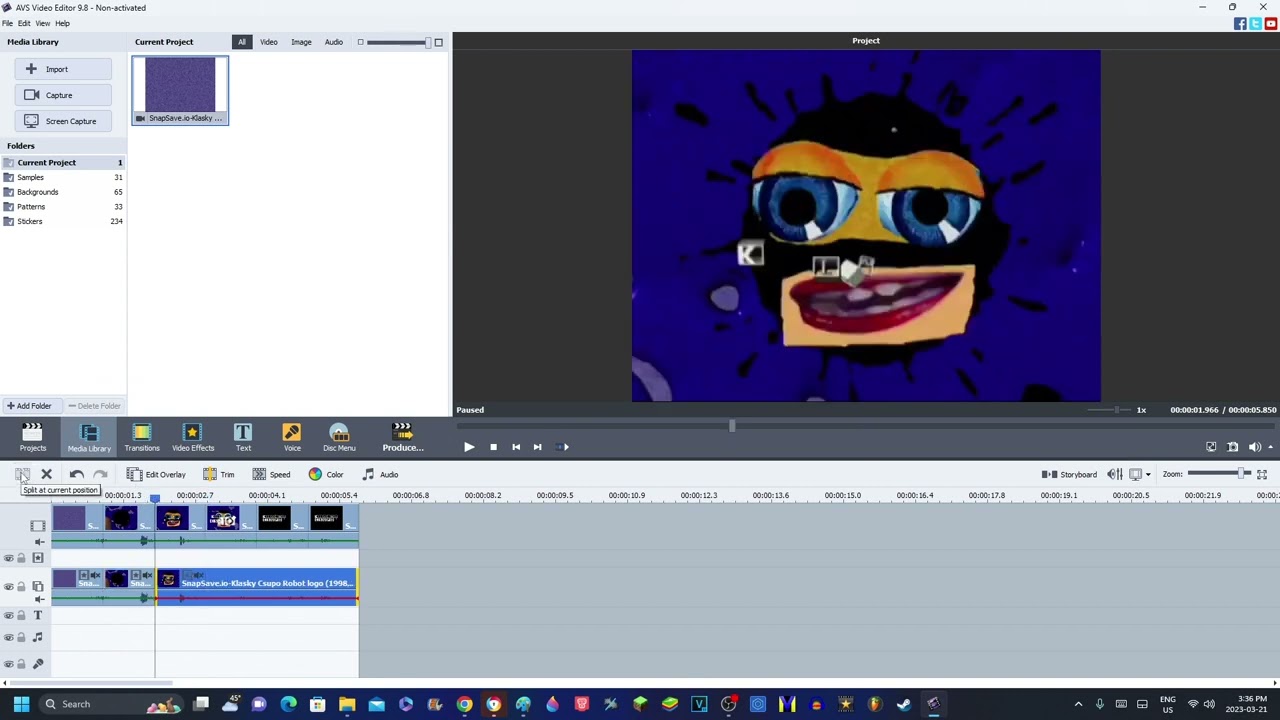This screenshot has height=720, width=1280.
Task: Open the View menu
Action: click(43, 23)
